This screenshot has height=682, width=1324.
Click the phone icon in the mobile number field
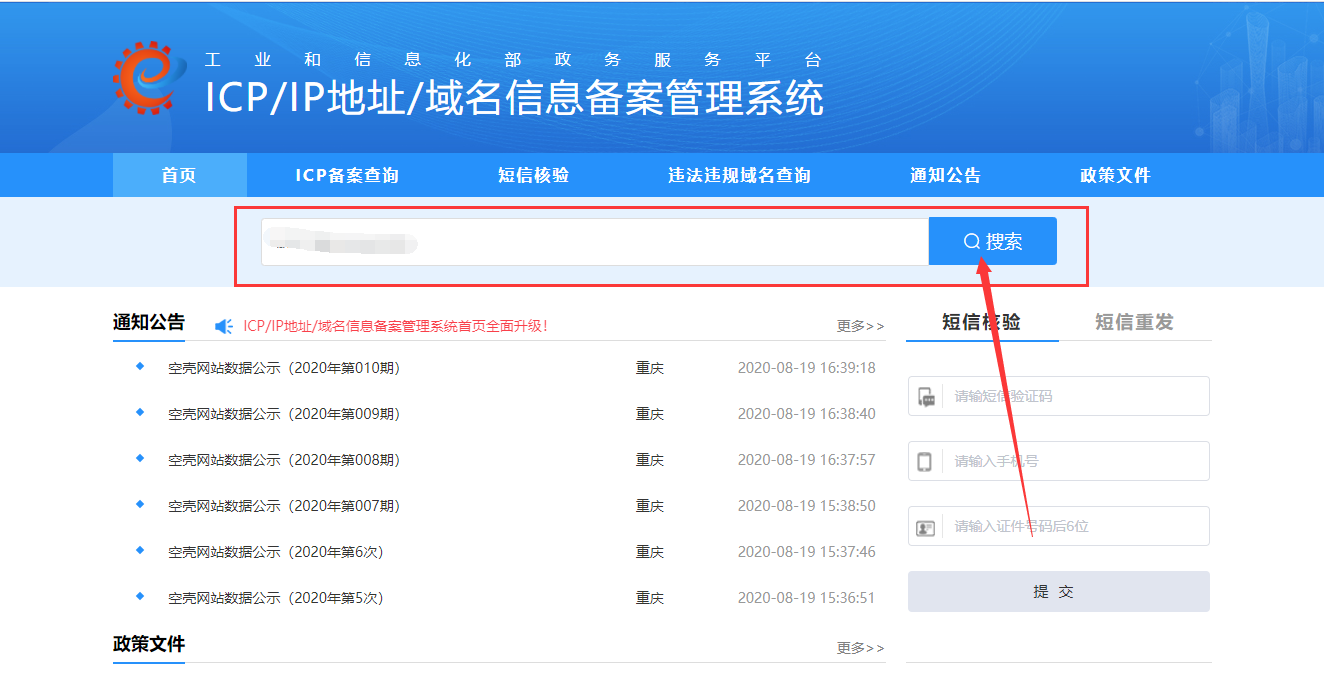pyautogui.click(x=925, y=462)
